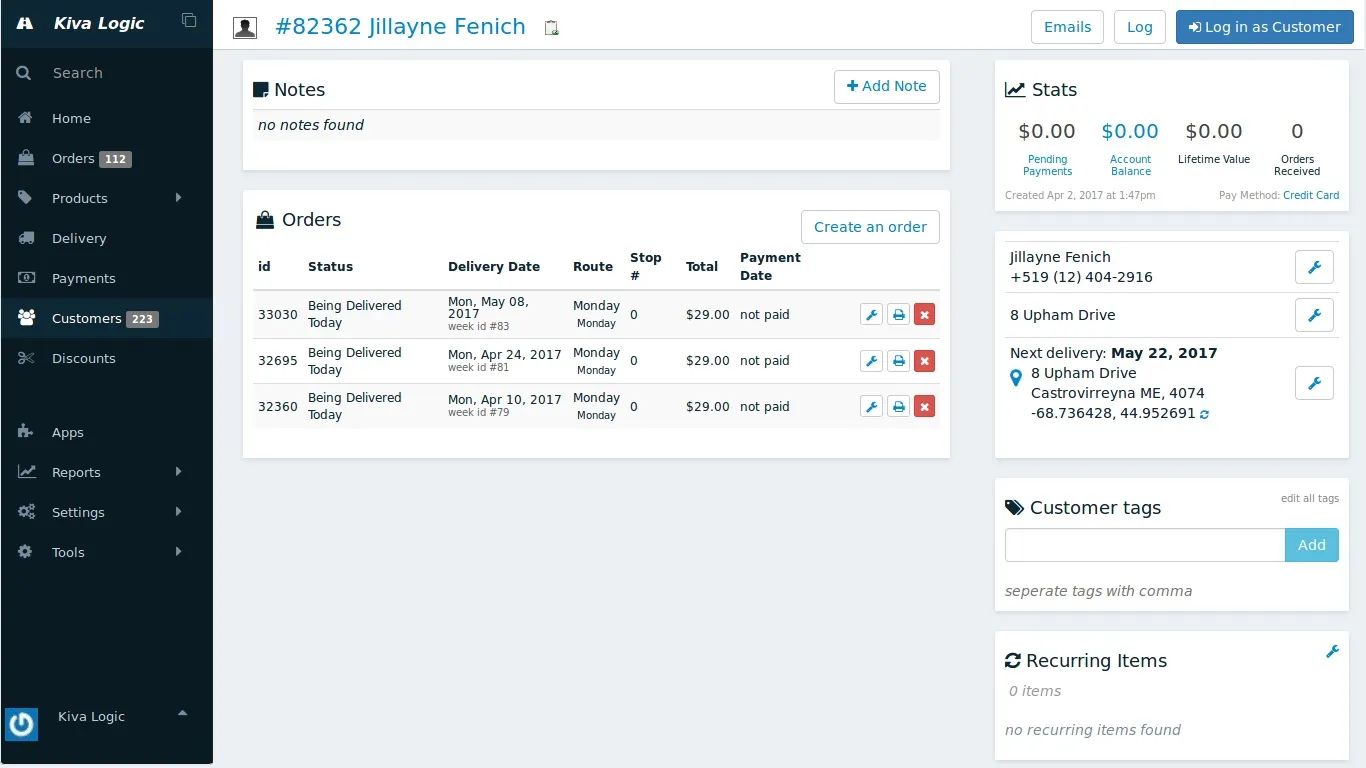Edit Jillayne Fenich contact info wrench
The width and height of the screenshot is (1366, 768).
[x=1314, y=267]
